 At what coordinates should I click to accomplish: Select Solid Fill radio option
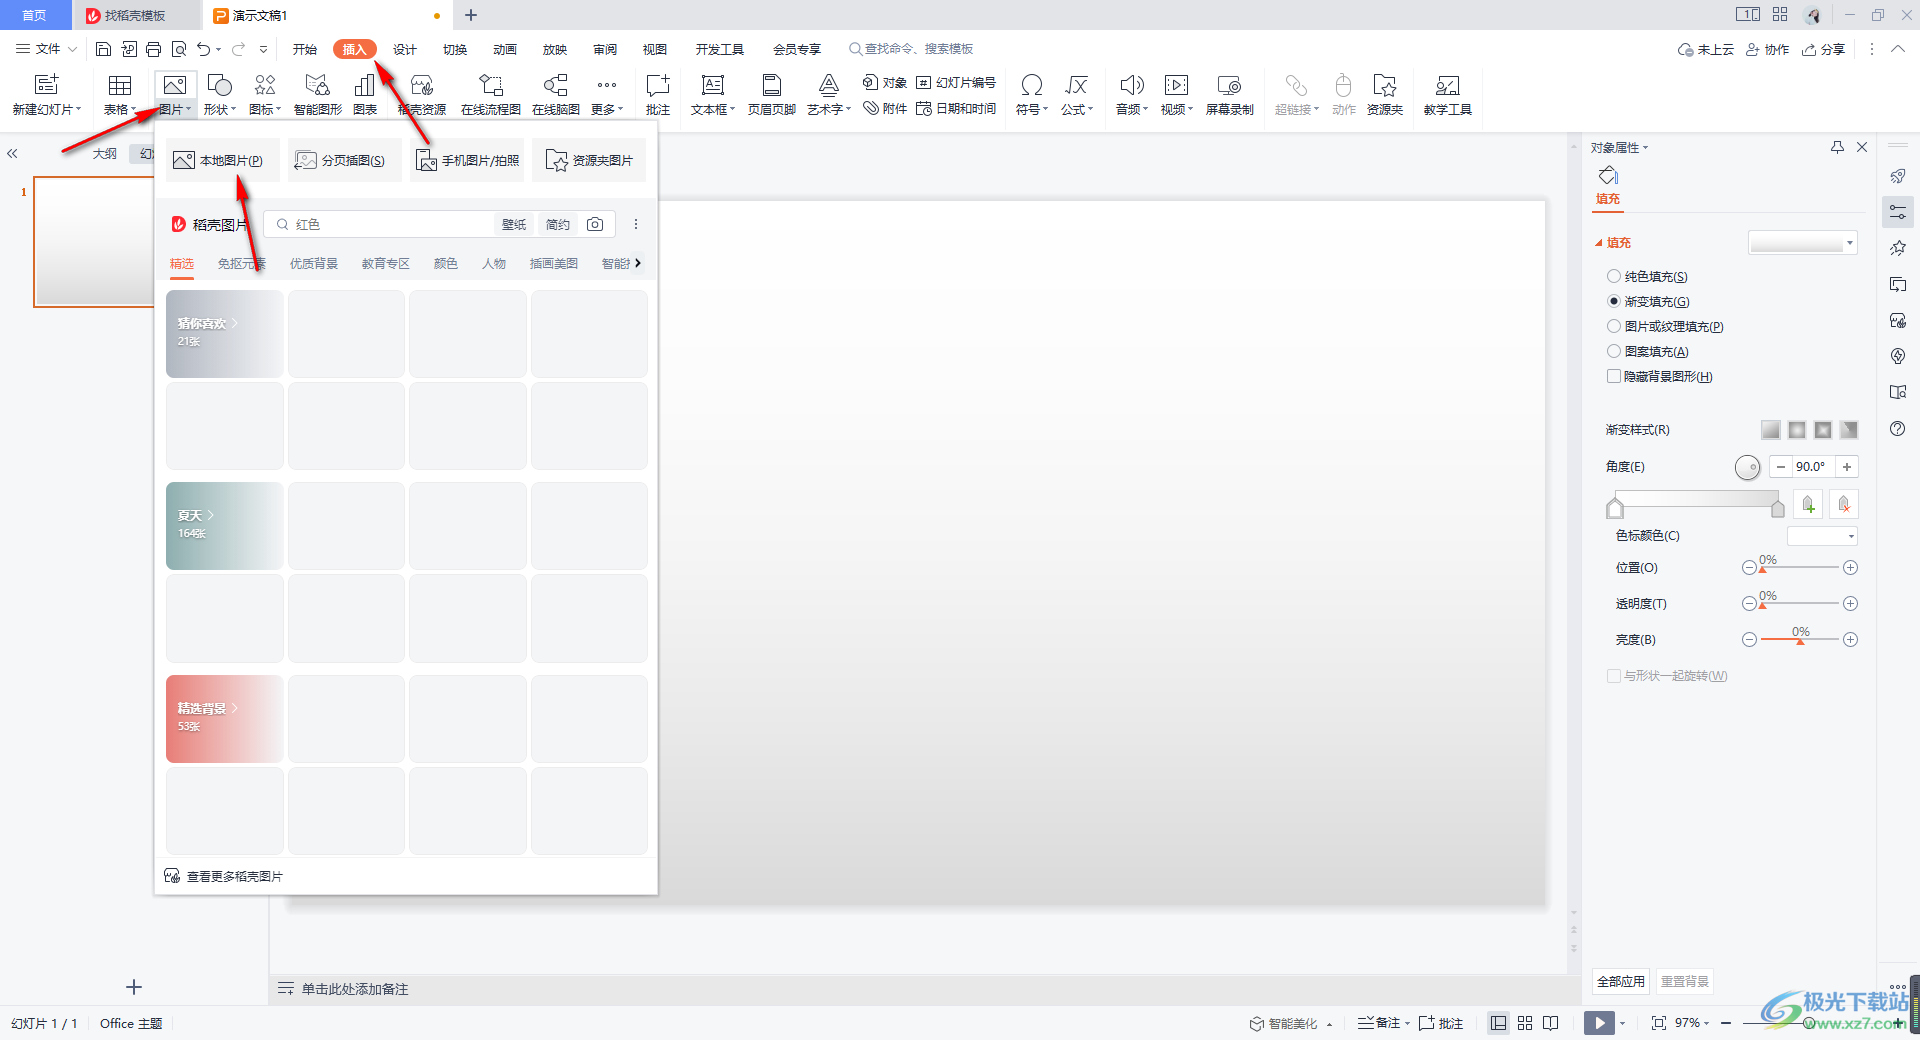pyautogui.click(x=1613, y=276)
